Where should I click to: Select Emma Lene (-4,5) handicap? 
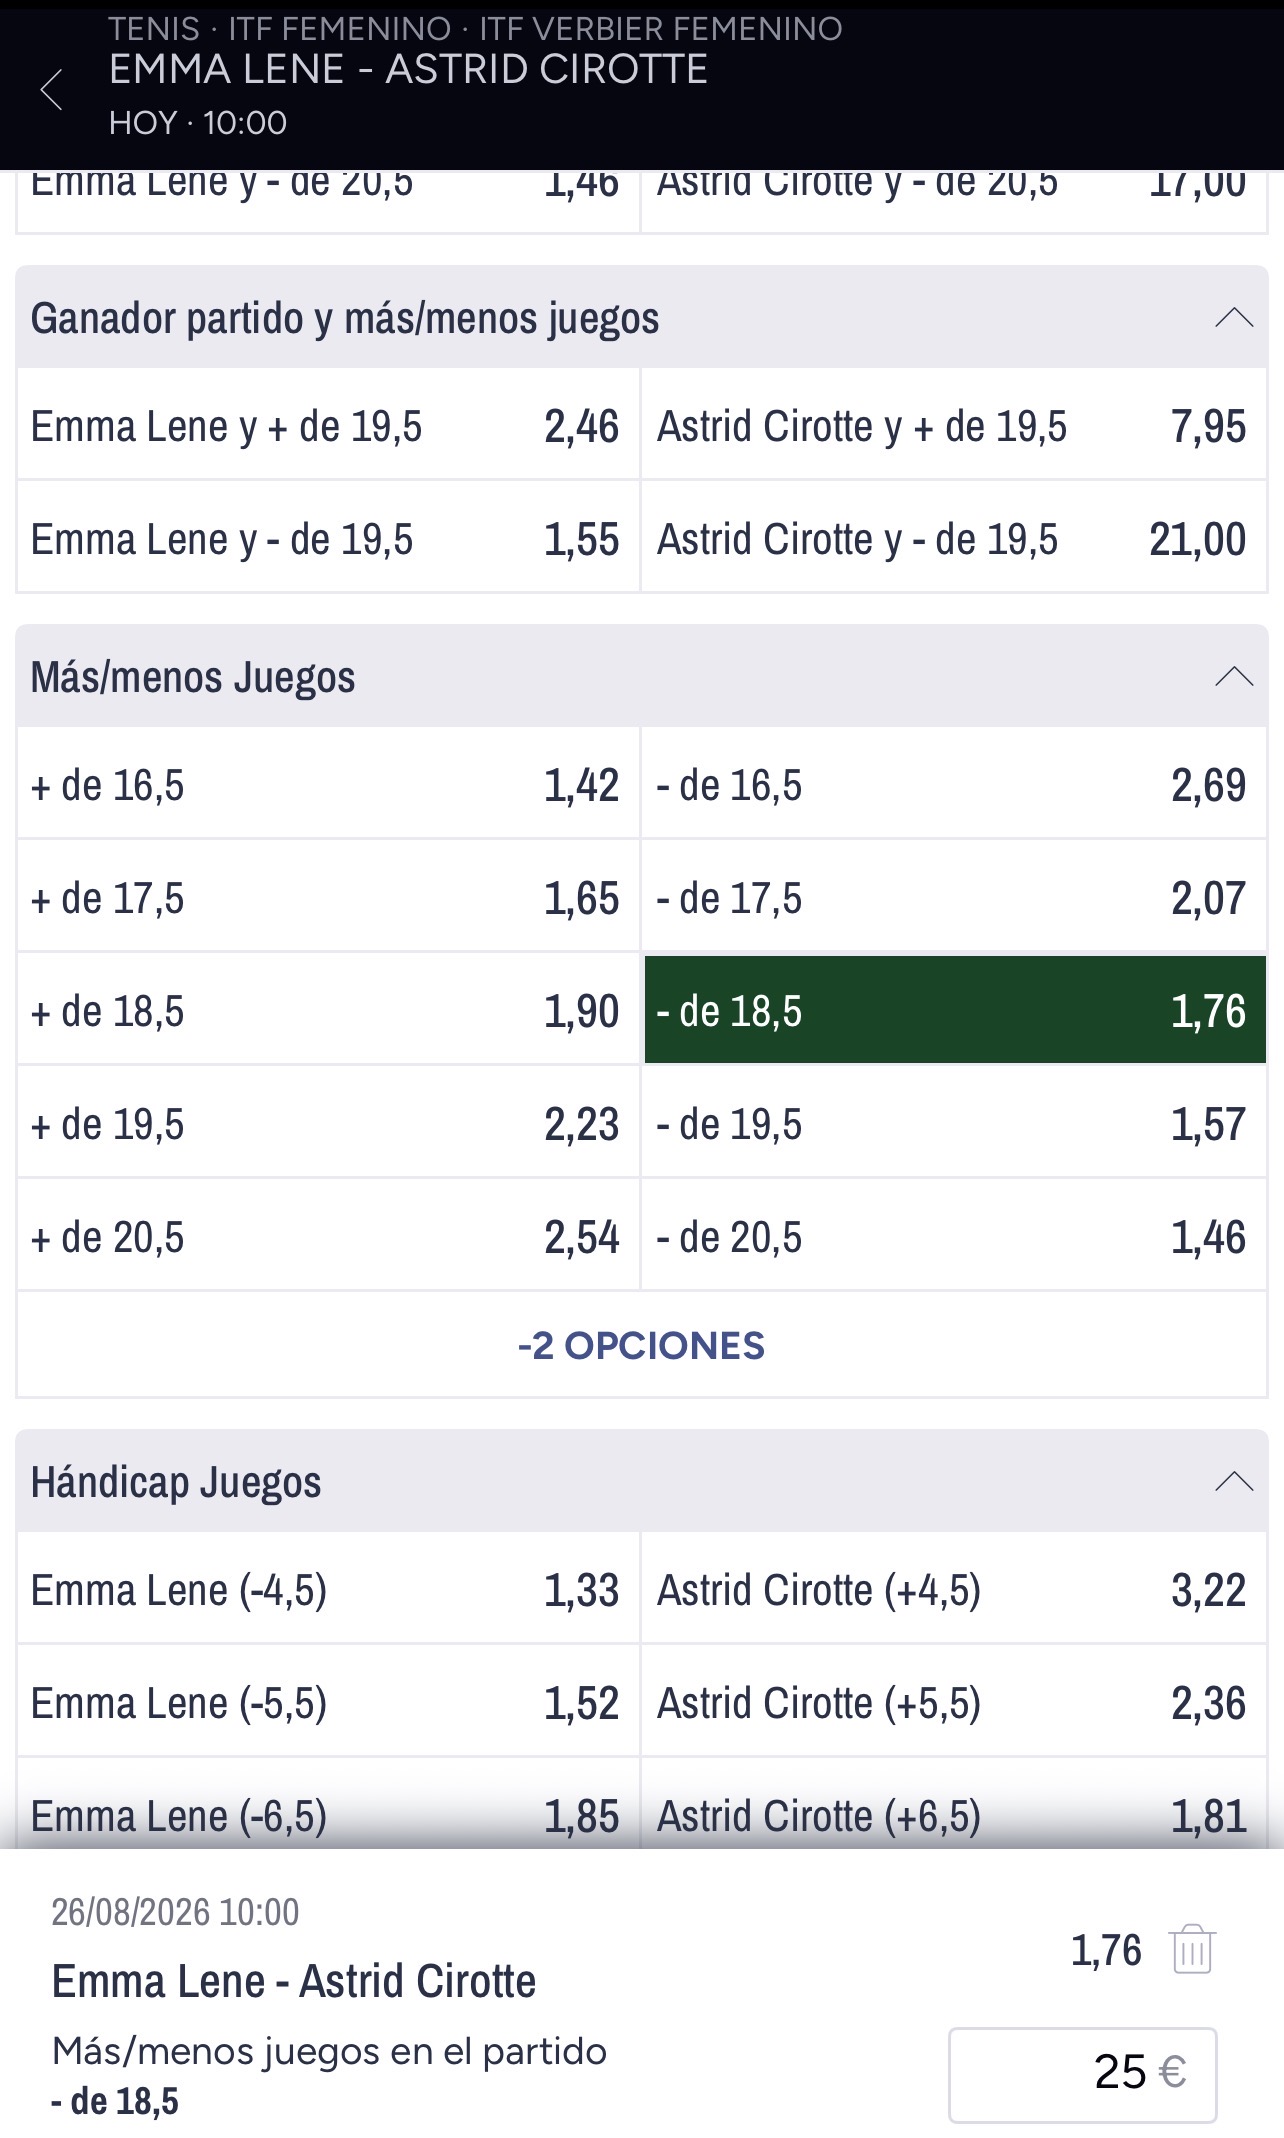tap(328, 1589)
